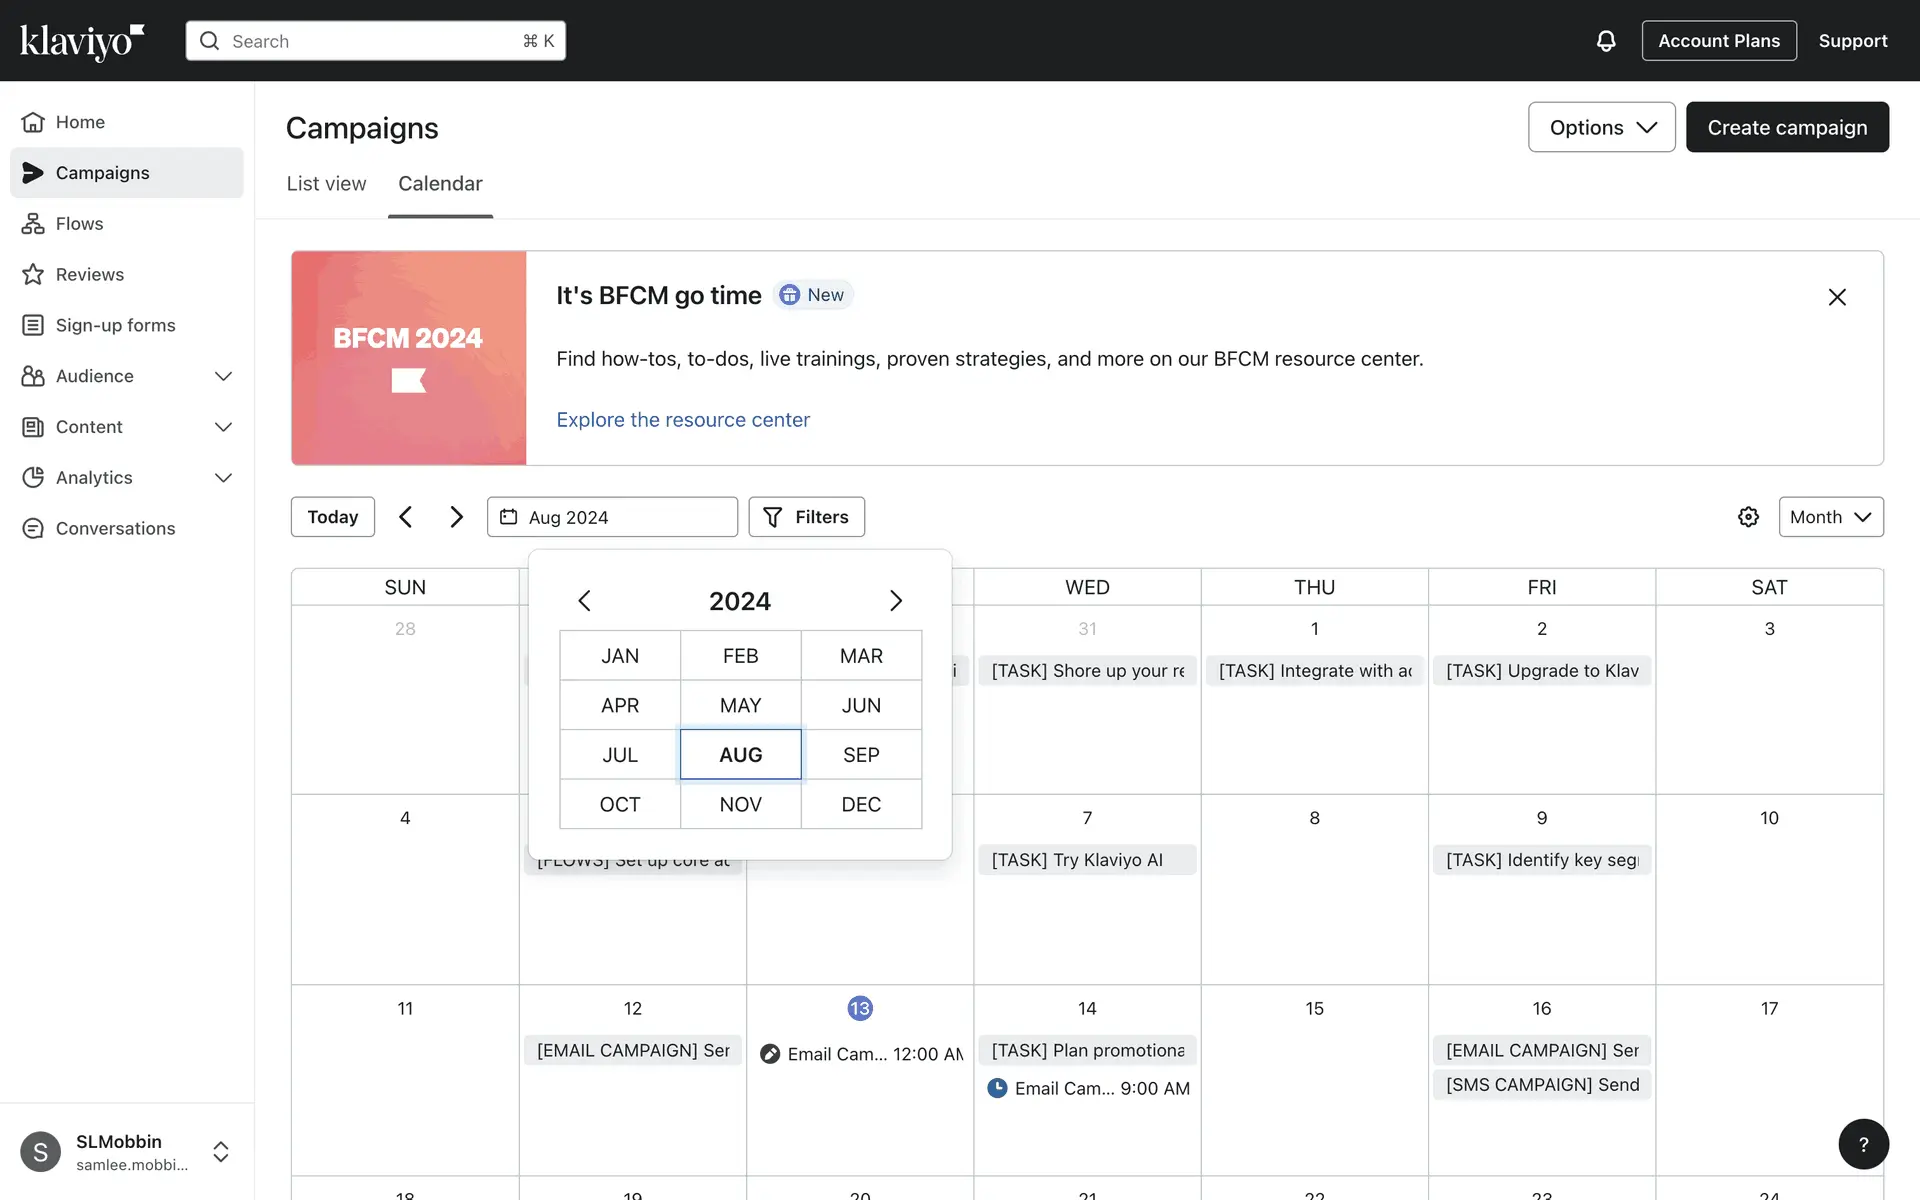The height and width of the screenshot is (1200, 1920).
Task: Click Create campaign button
Action: point(1786,127)
